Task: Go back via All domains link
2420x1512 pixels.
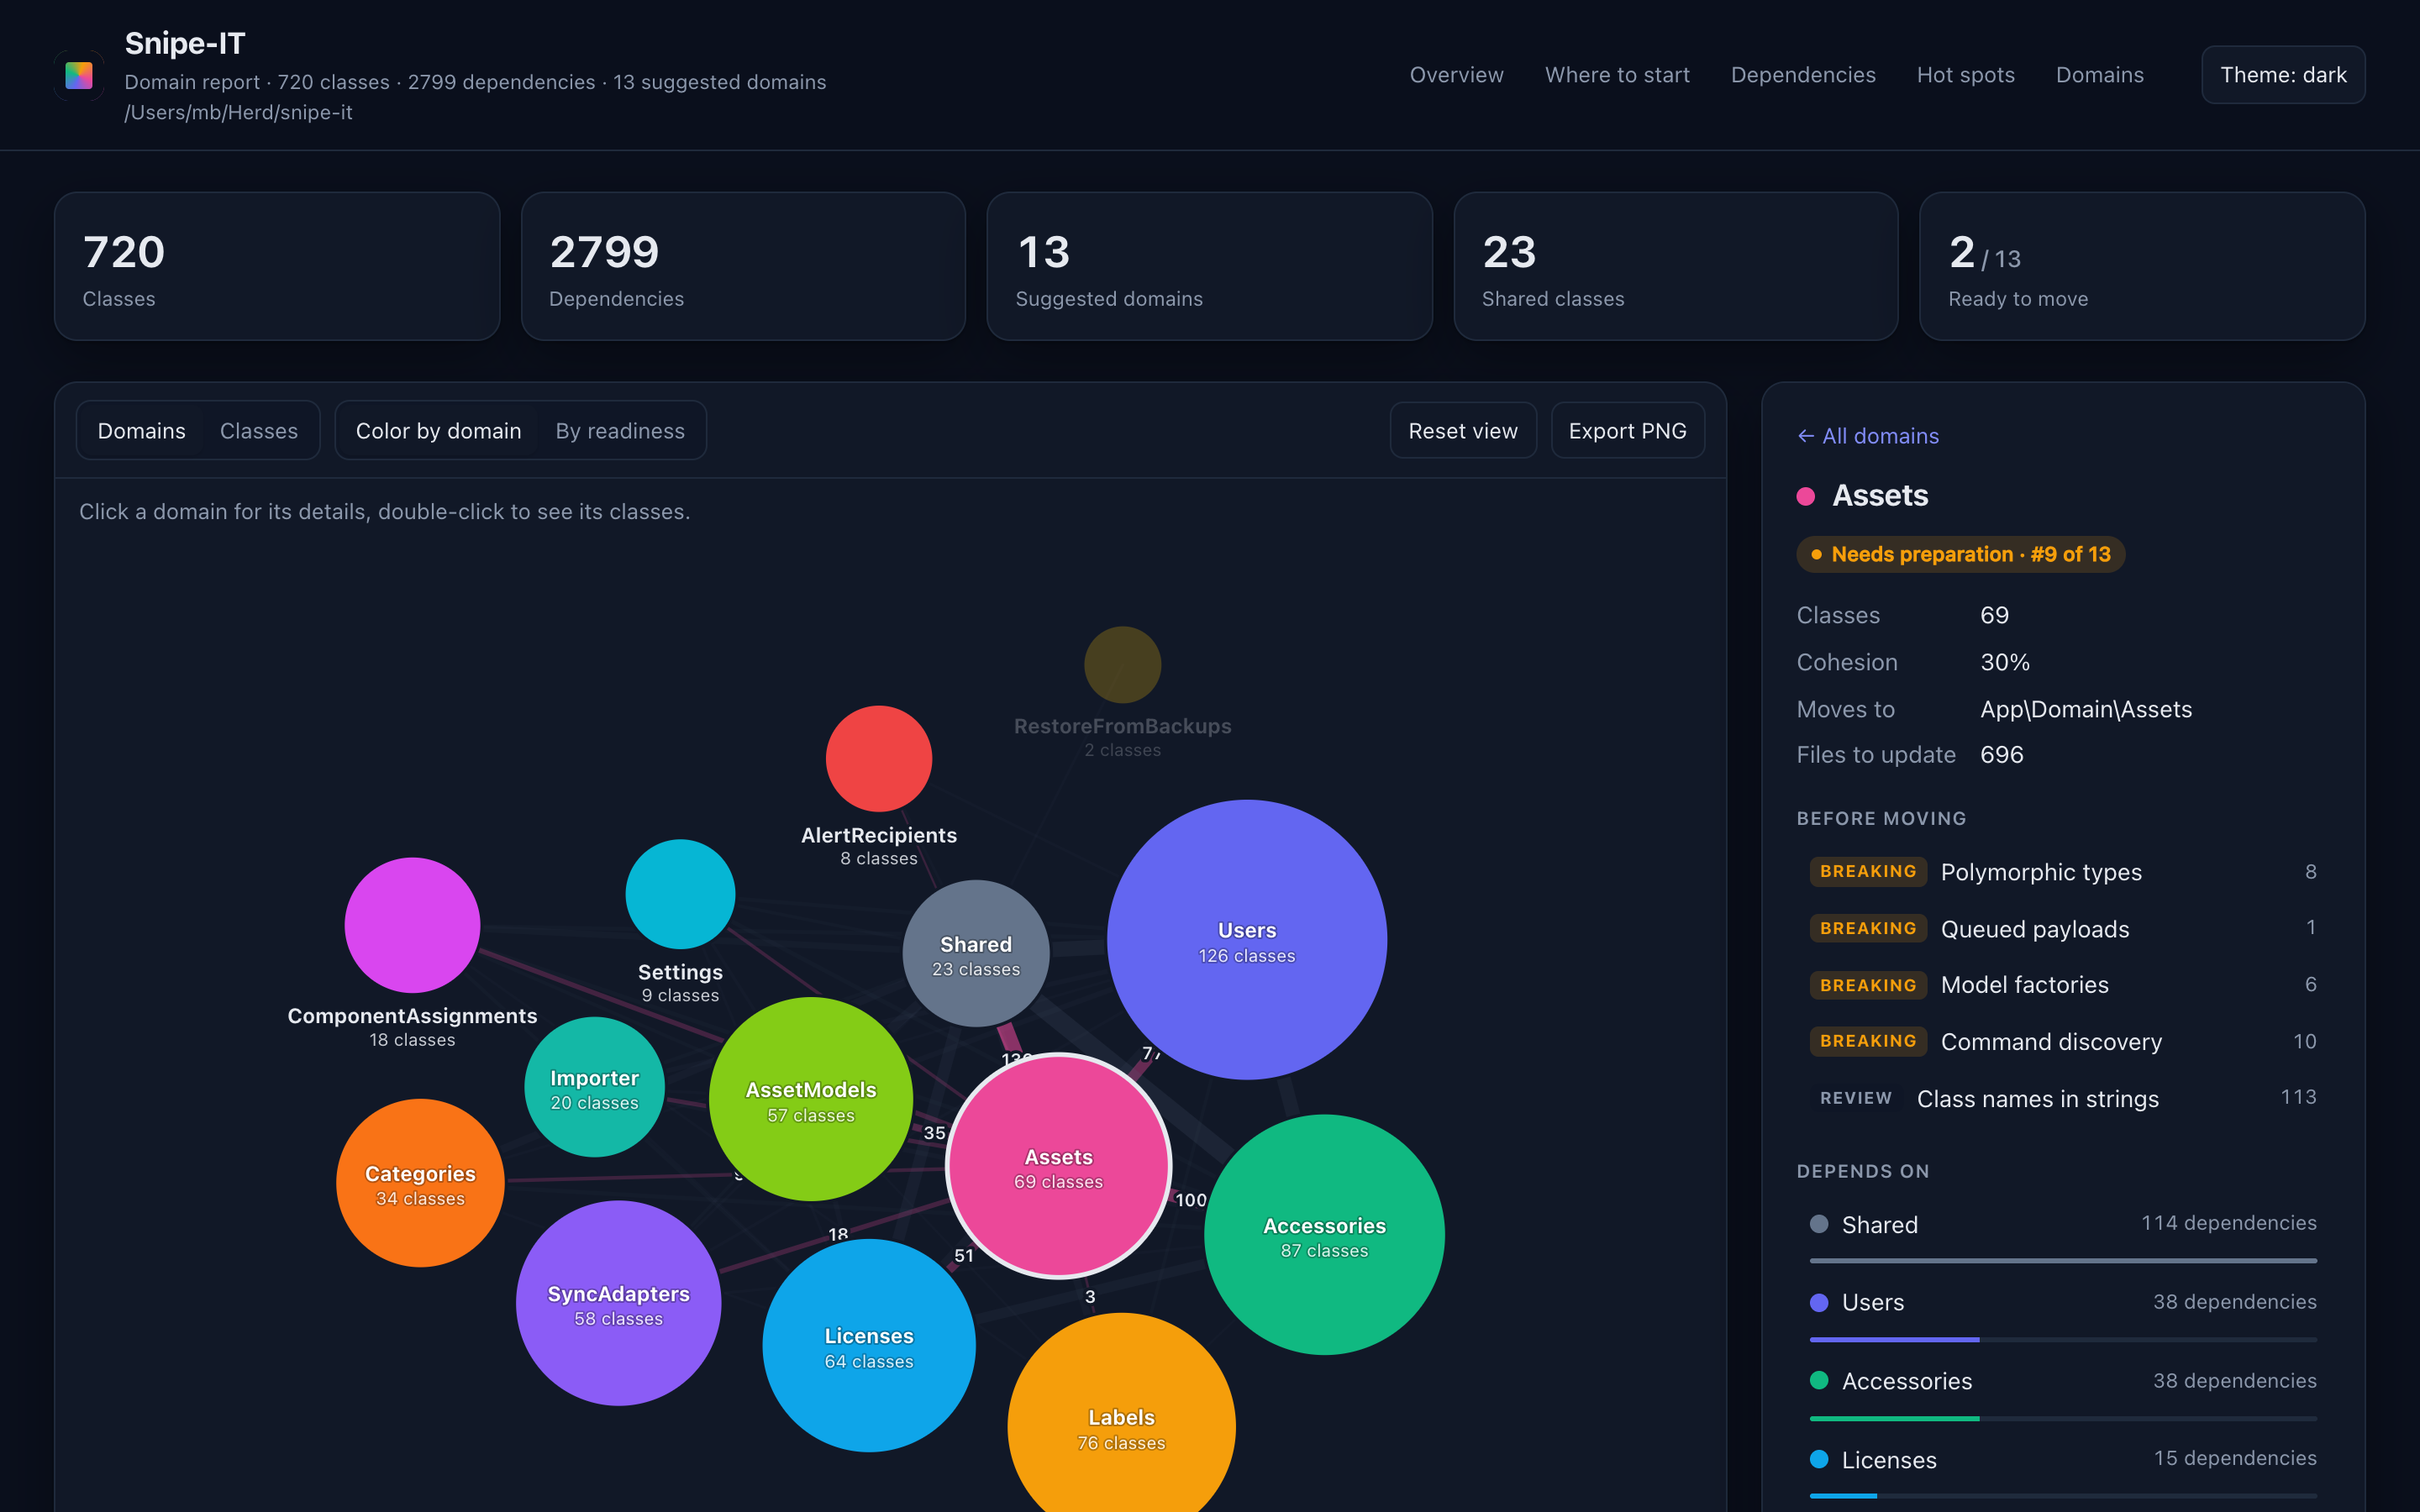Action: (x=1867, y=436)
